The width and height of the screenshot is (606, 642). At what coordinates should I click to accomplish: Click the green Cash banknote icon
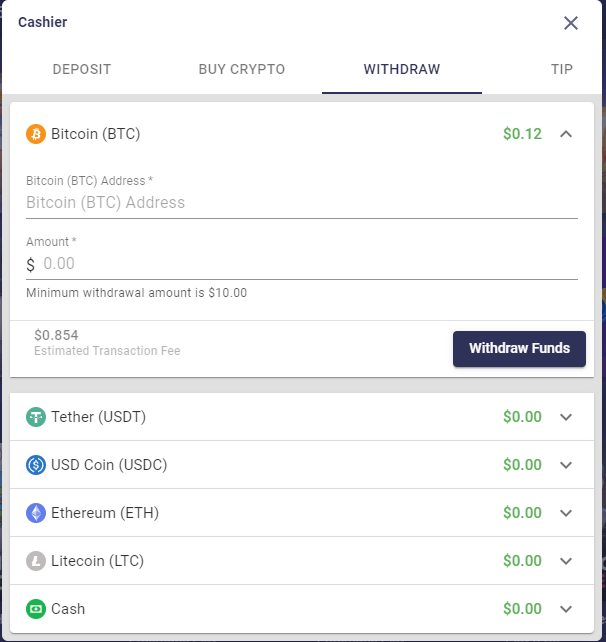click(36, 609)
